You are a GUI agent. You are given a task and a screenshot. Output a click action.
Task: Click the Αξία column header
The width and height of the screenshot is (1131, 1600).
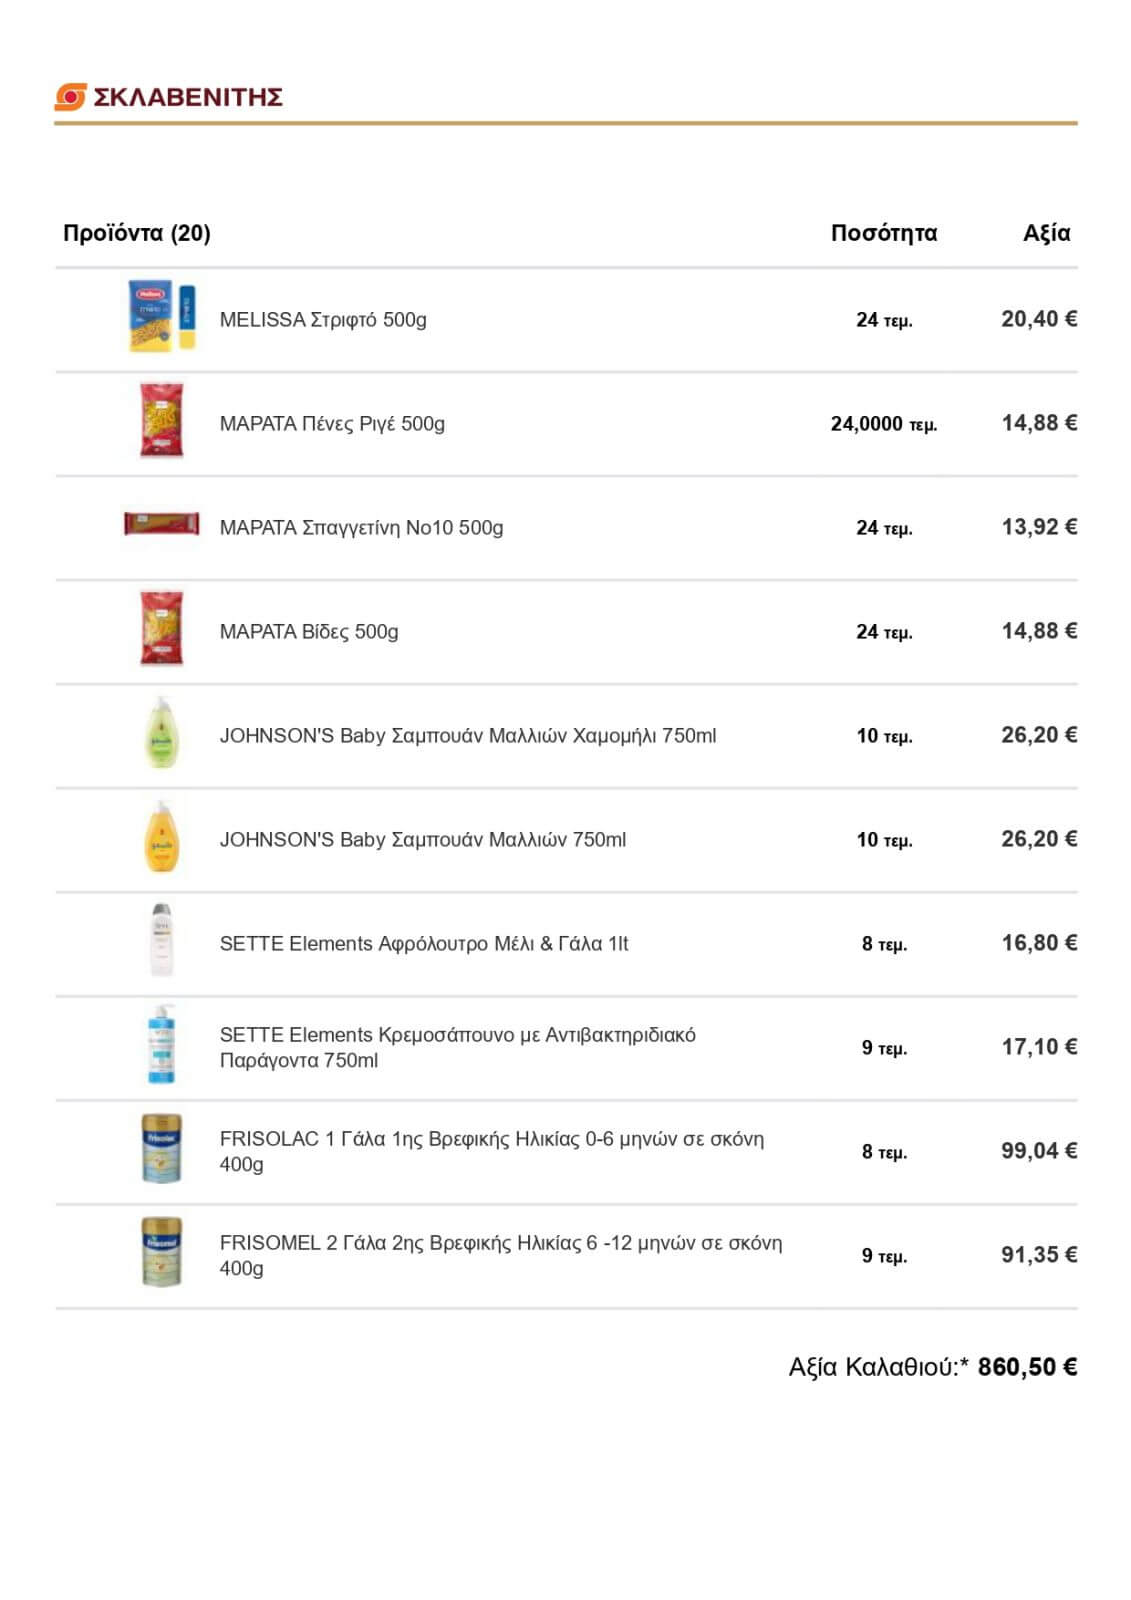1046,233
